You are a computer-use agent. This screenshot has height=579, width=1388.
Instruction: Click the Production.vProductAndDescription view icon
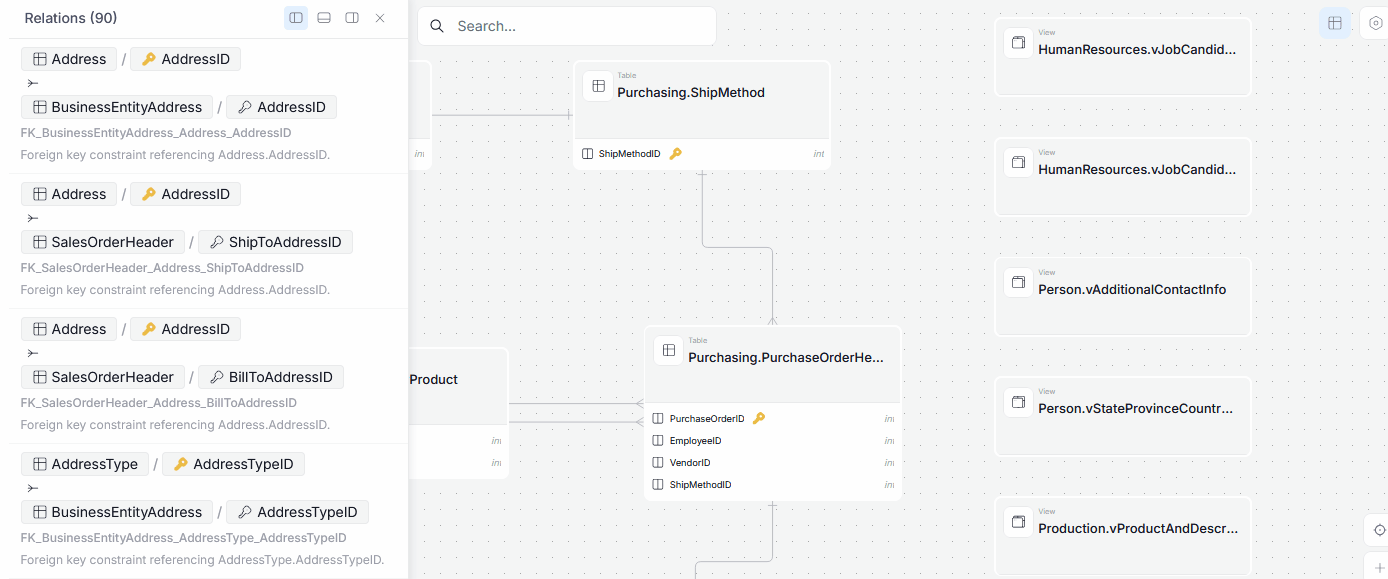click(x=1019, y=522)
